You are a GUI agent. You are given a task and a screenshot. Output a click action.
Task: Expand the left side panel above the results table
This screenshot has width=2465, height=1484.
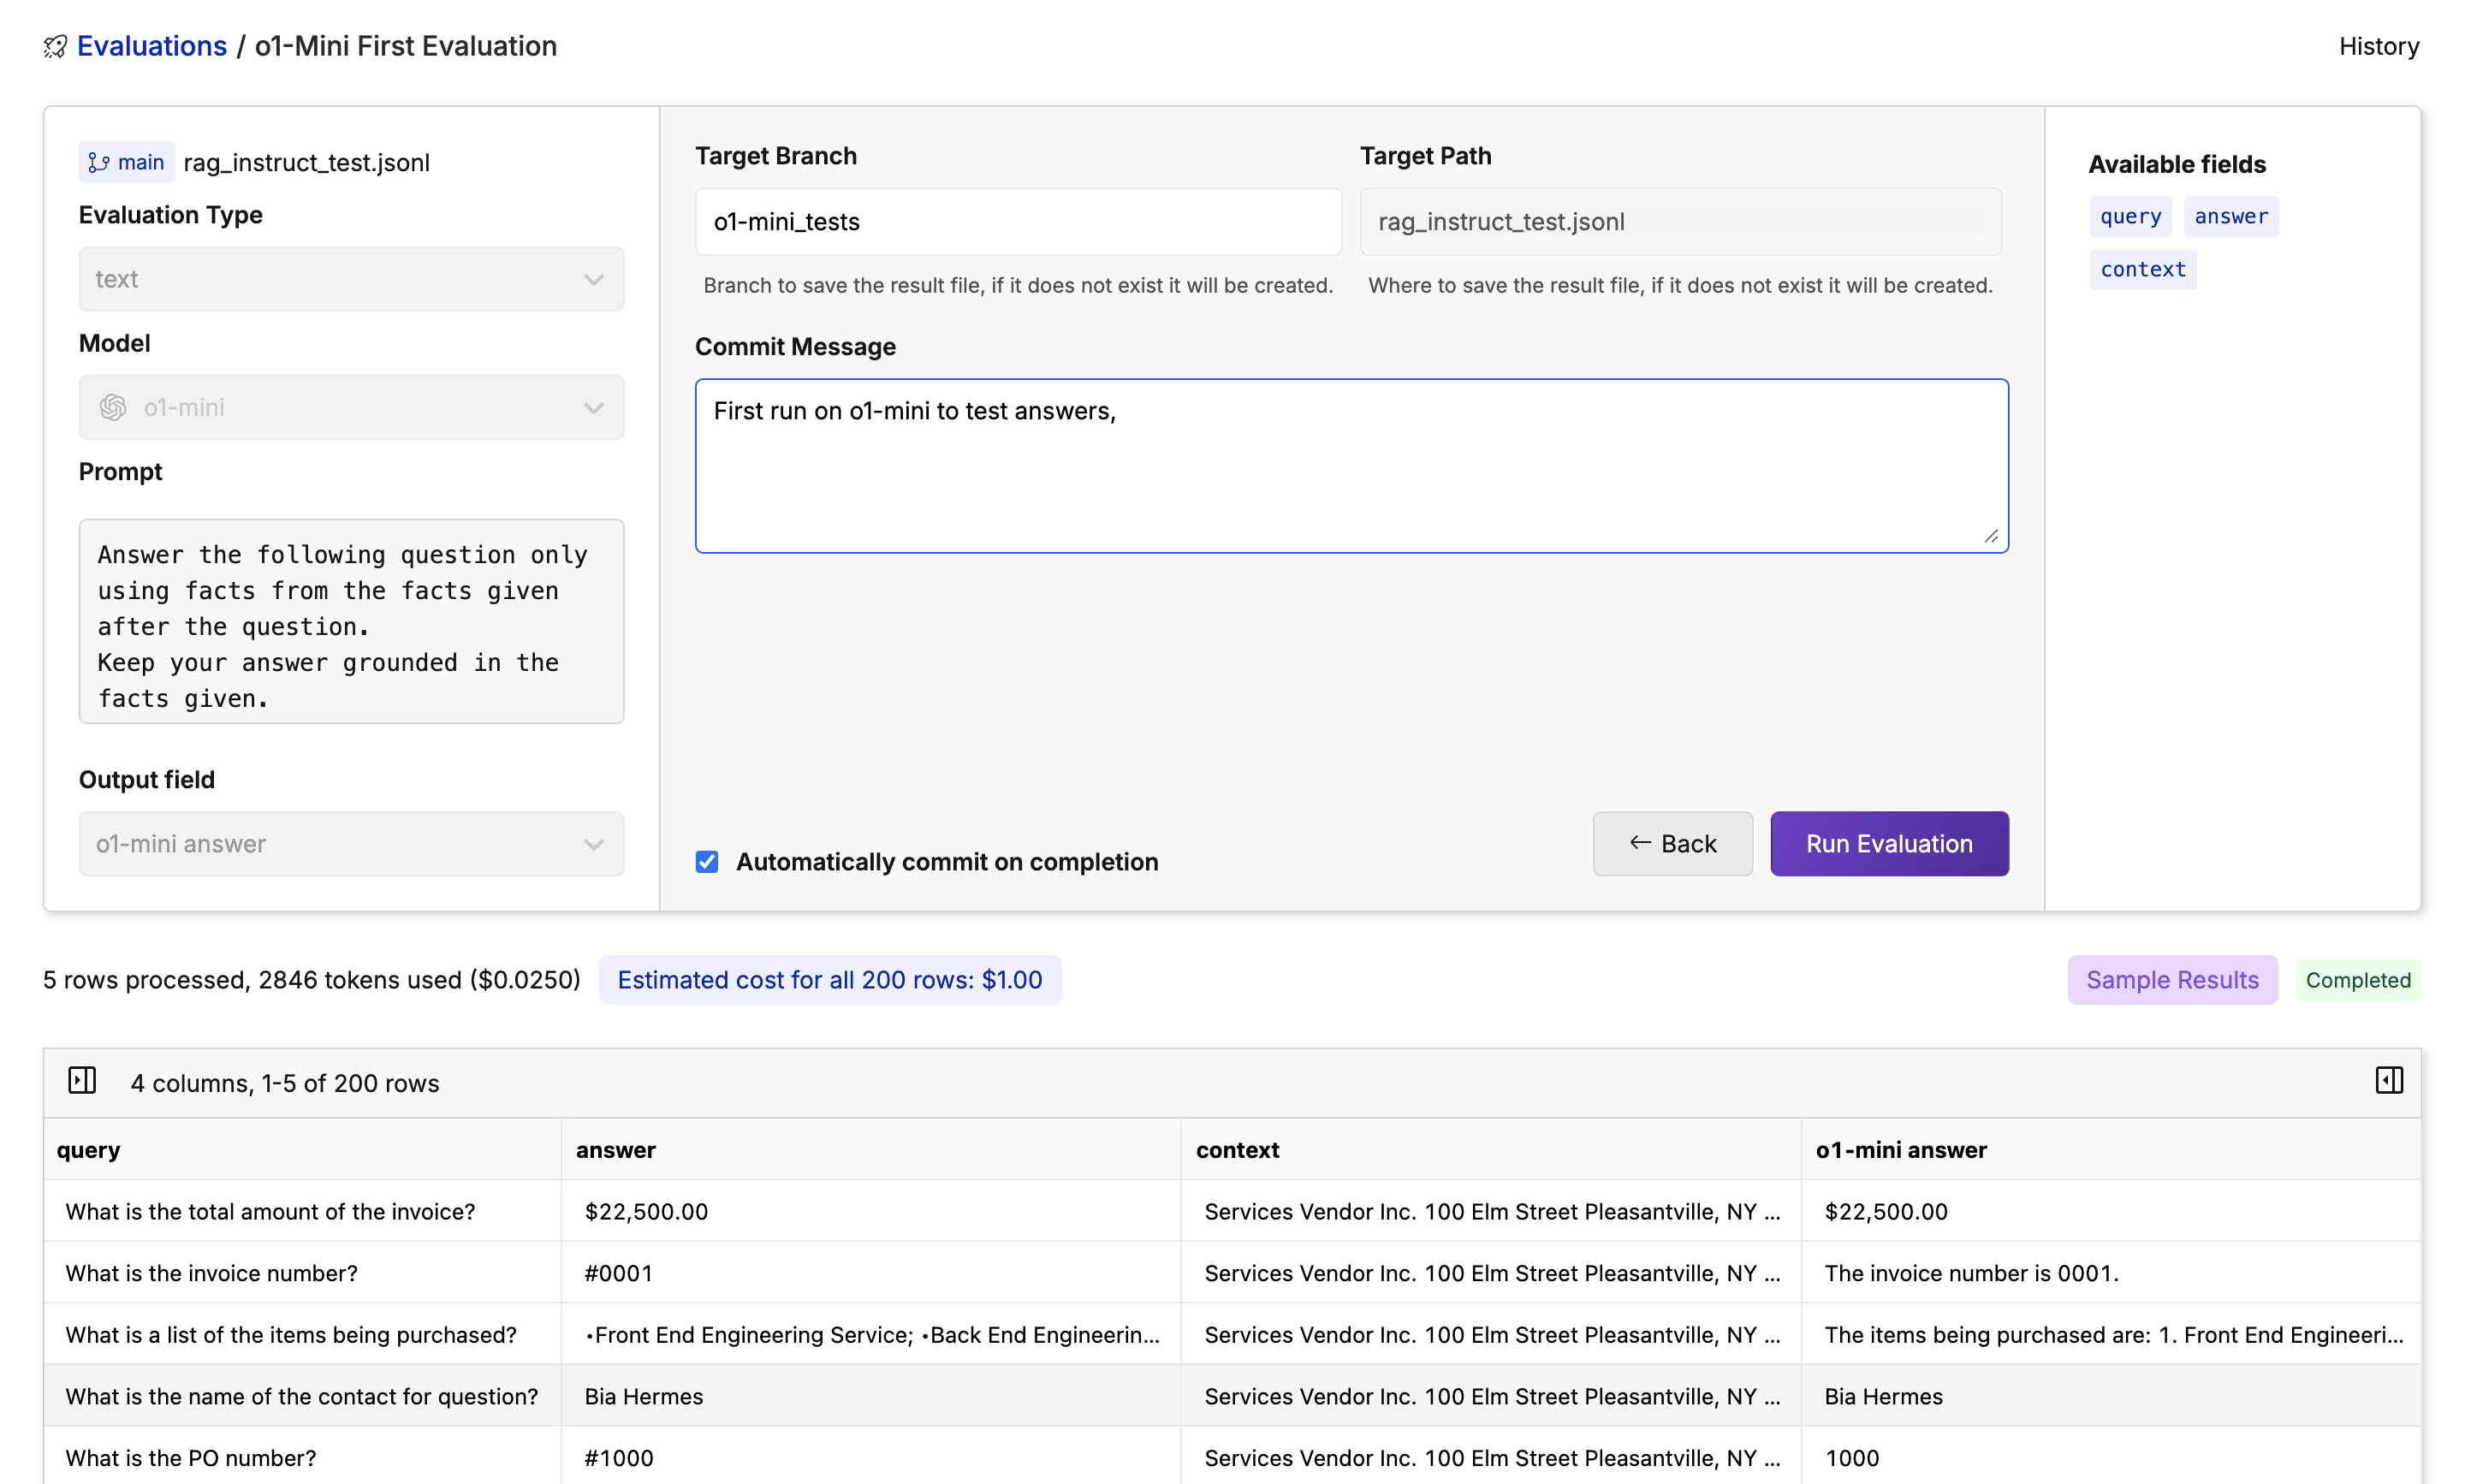point(83,1080)
